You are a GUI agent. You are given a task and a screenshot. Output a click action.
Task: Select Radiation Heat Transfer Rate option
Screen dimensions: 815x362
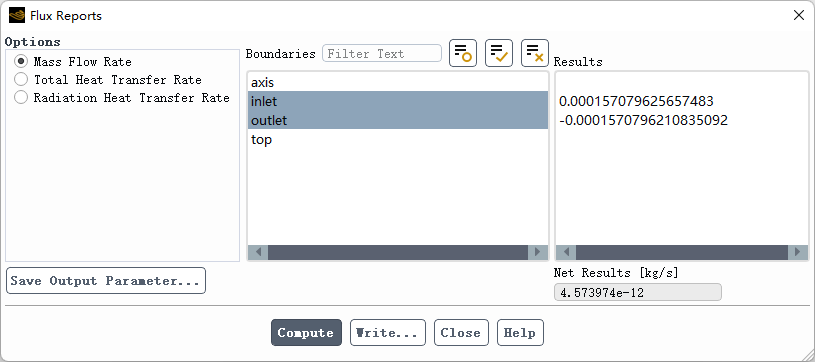tap(122, 98)
